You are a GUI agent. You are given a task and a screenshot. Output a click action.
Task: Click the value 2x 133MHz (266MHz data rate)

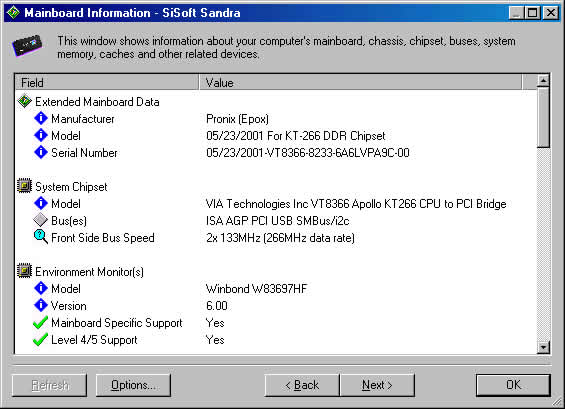pos(280,238)
